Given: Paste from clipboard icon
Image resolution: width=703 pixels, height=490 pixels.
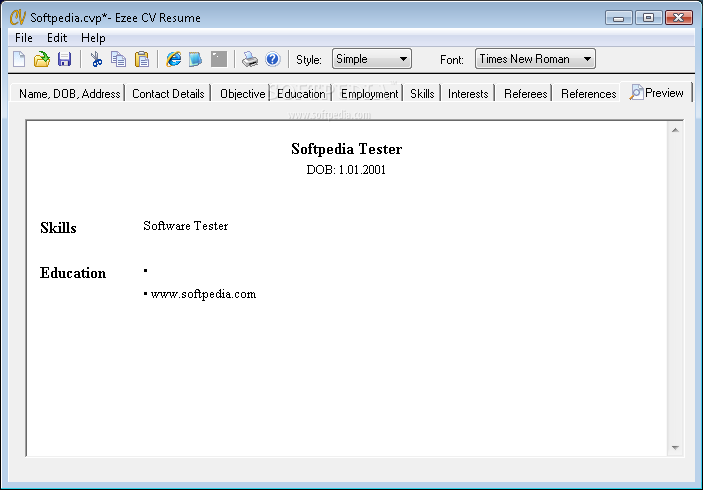Looking at the screenshot, I should (x=142, y=59).
